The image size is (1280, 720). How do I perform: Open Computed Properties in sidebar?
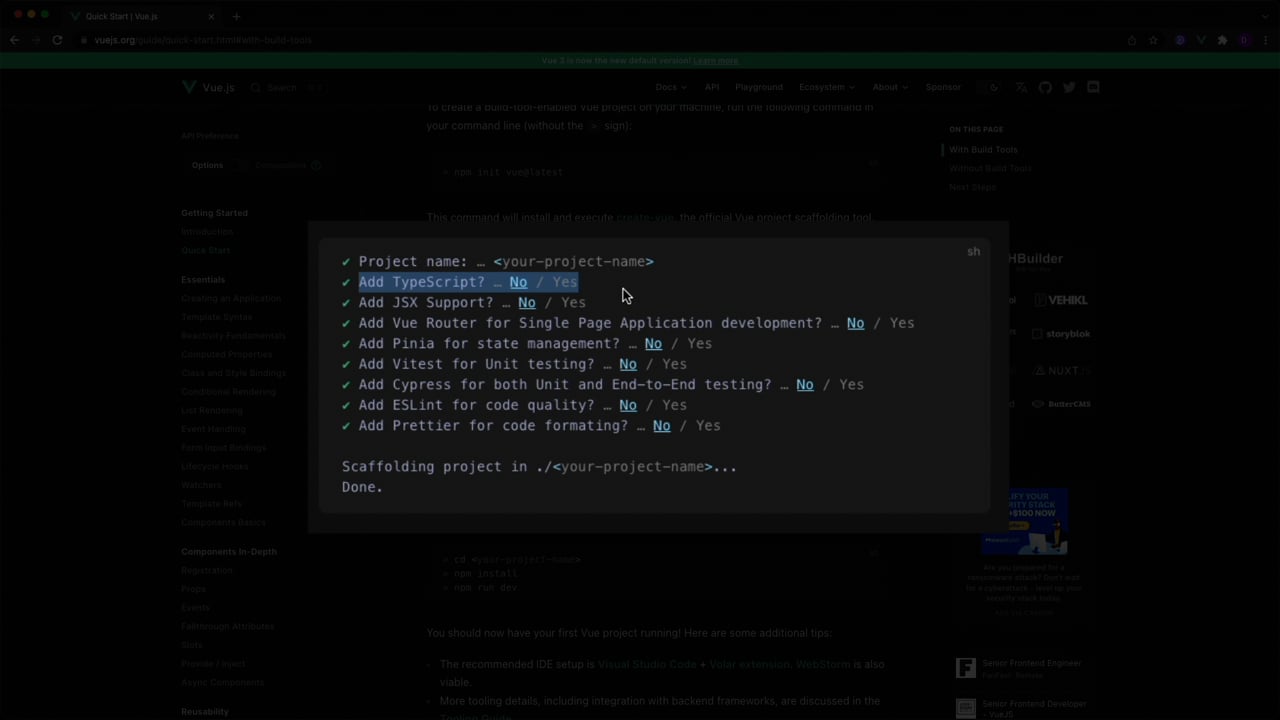tap(226, 354)
